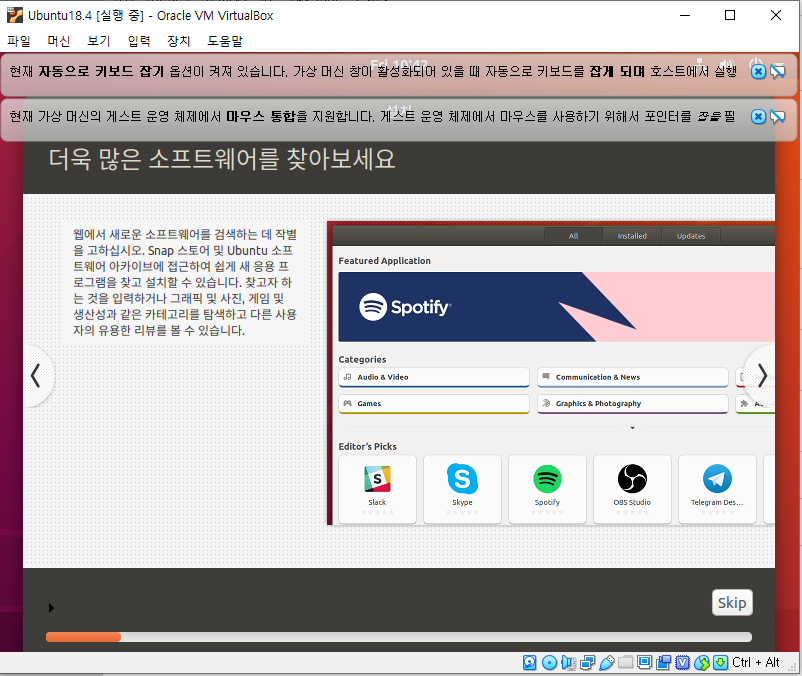Click the virtualization V chip status icon

(682, 663)
